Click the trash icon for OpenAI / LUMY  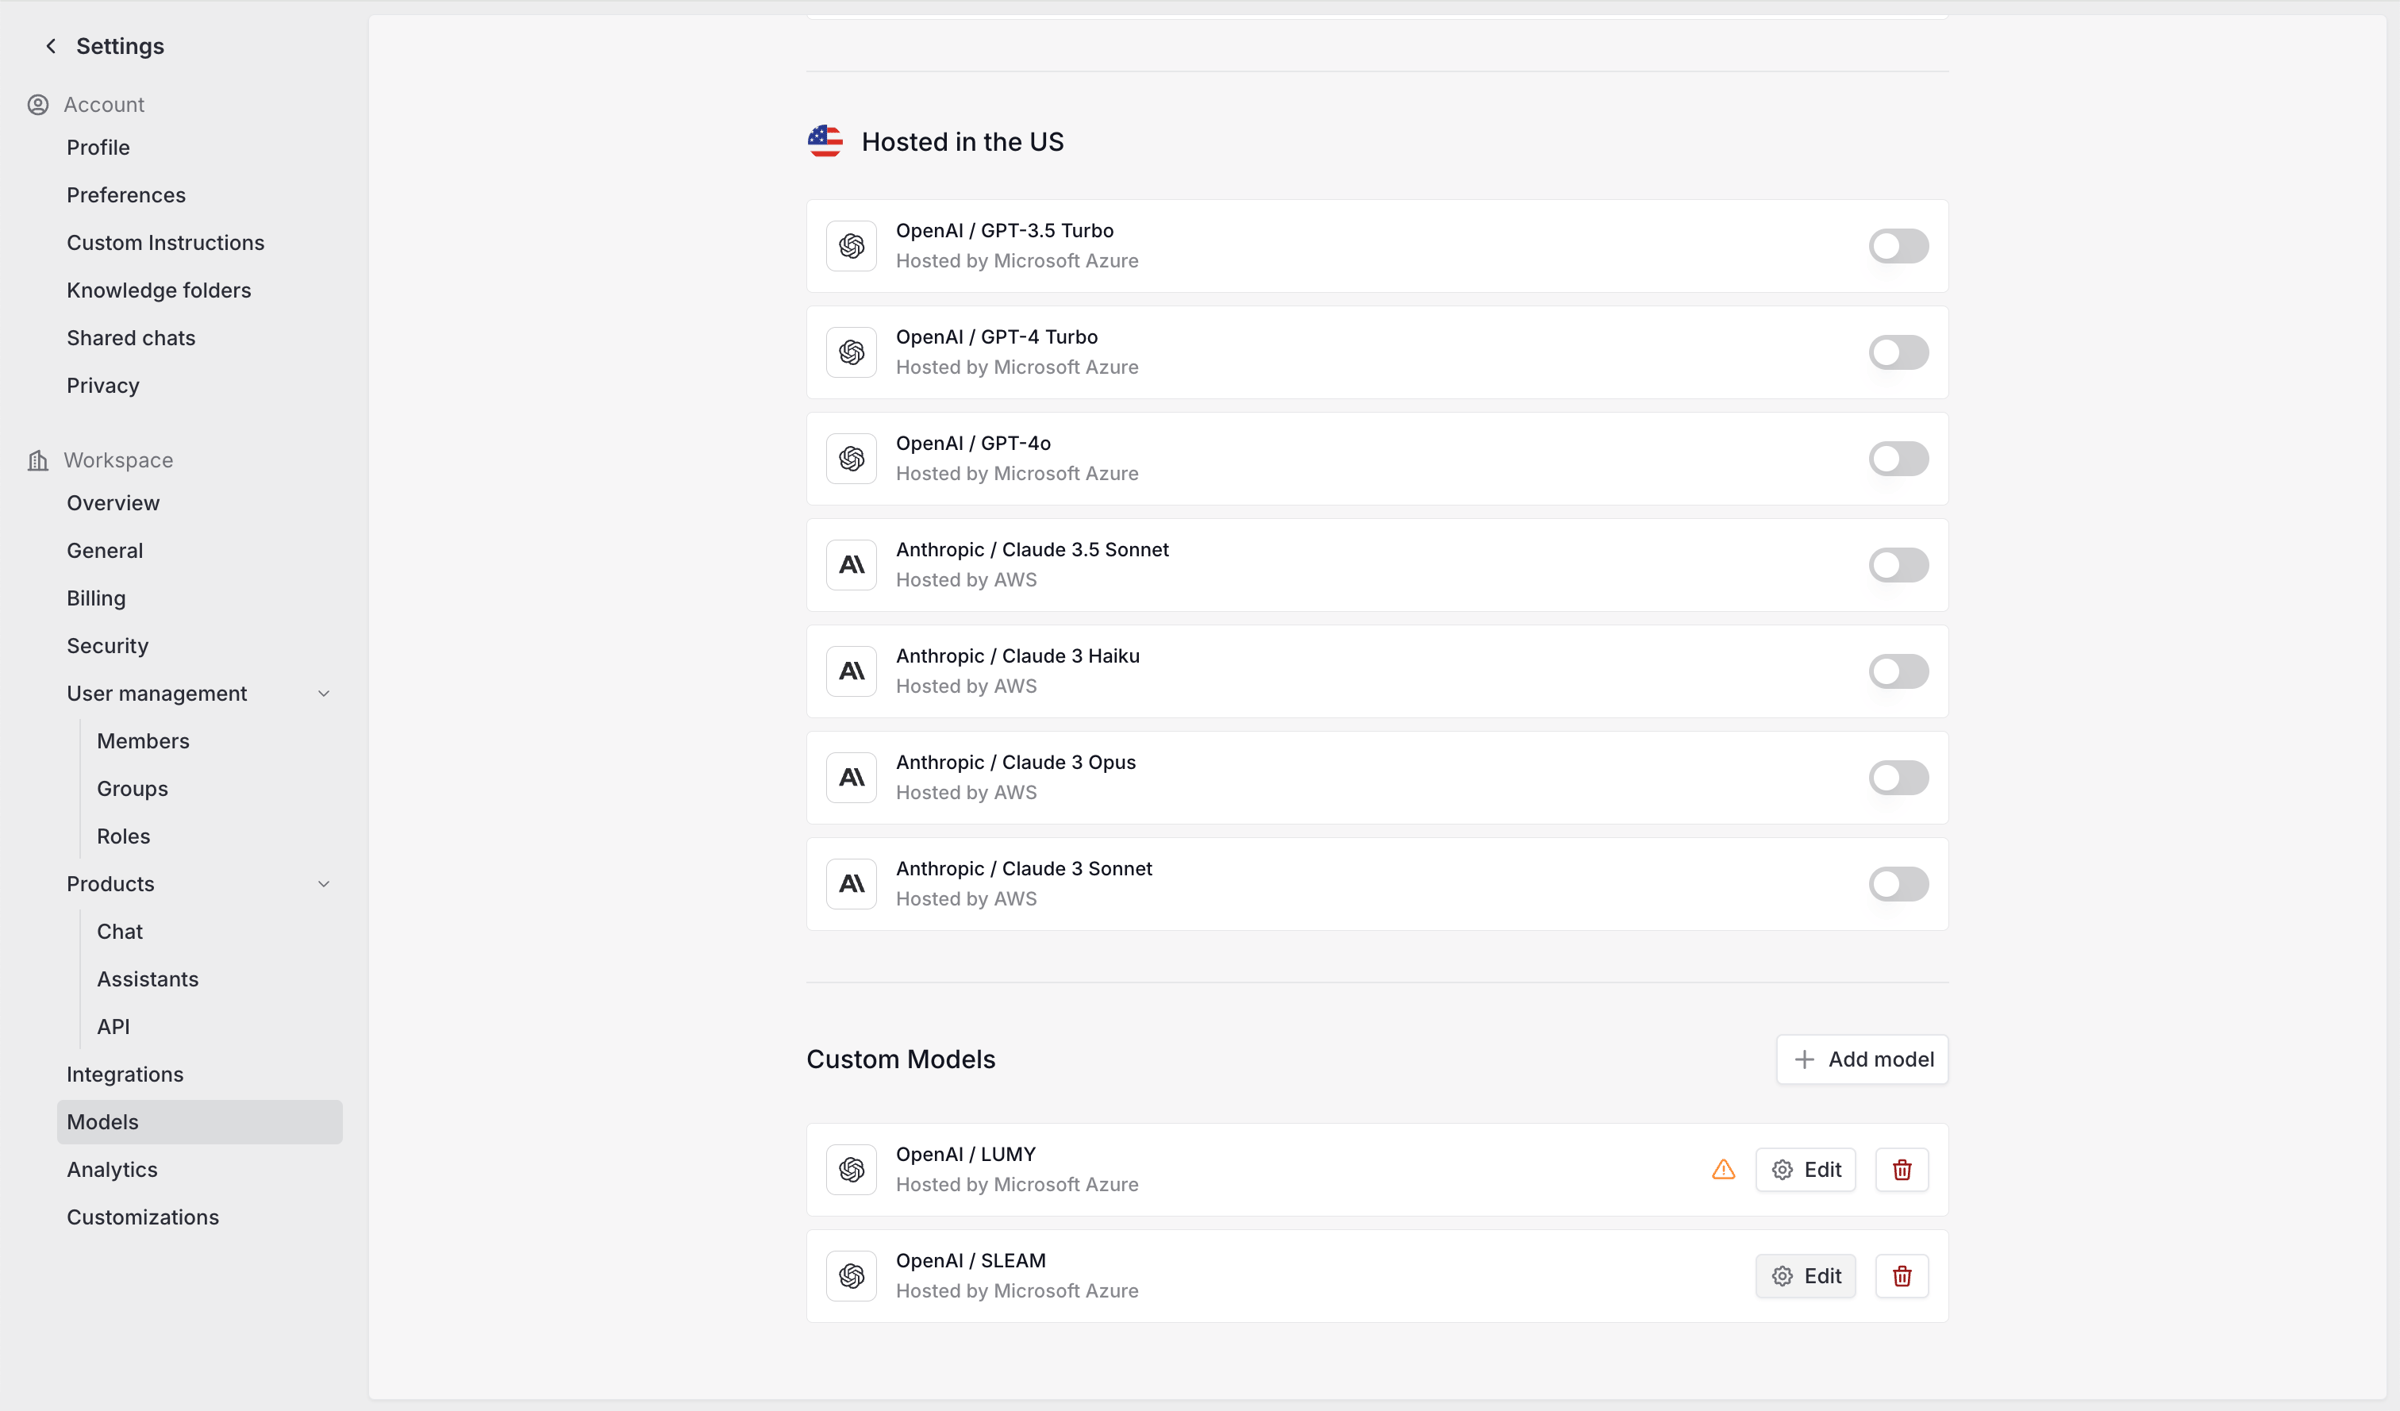coord(1901,1169)
